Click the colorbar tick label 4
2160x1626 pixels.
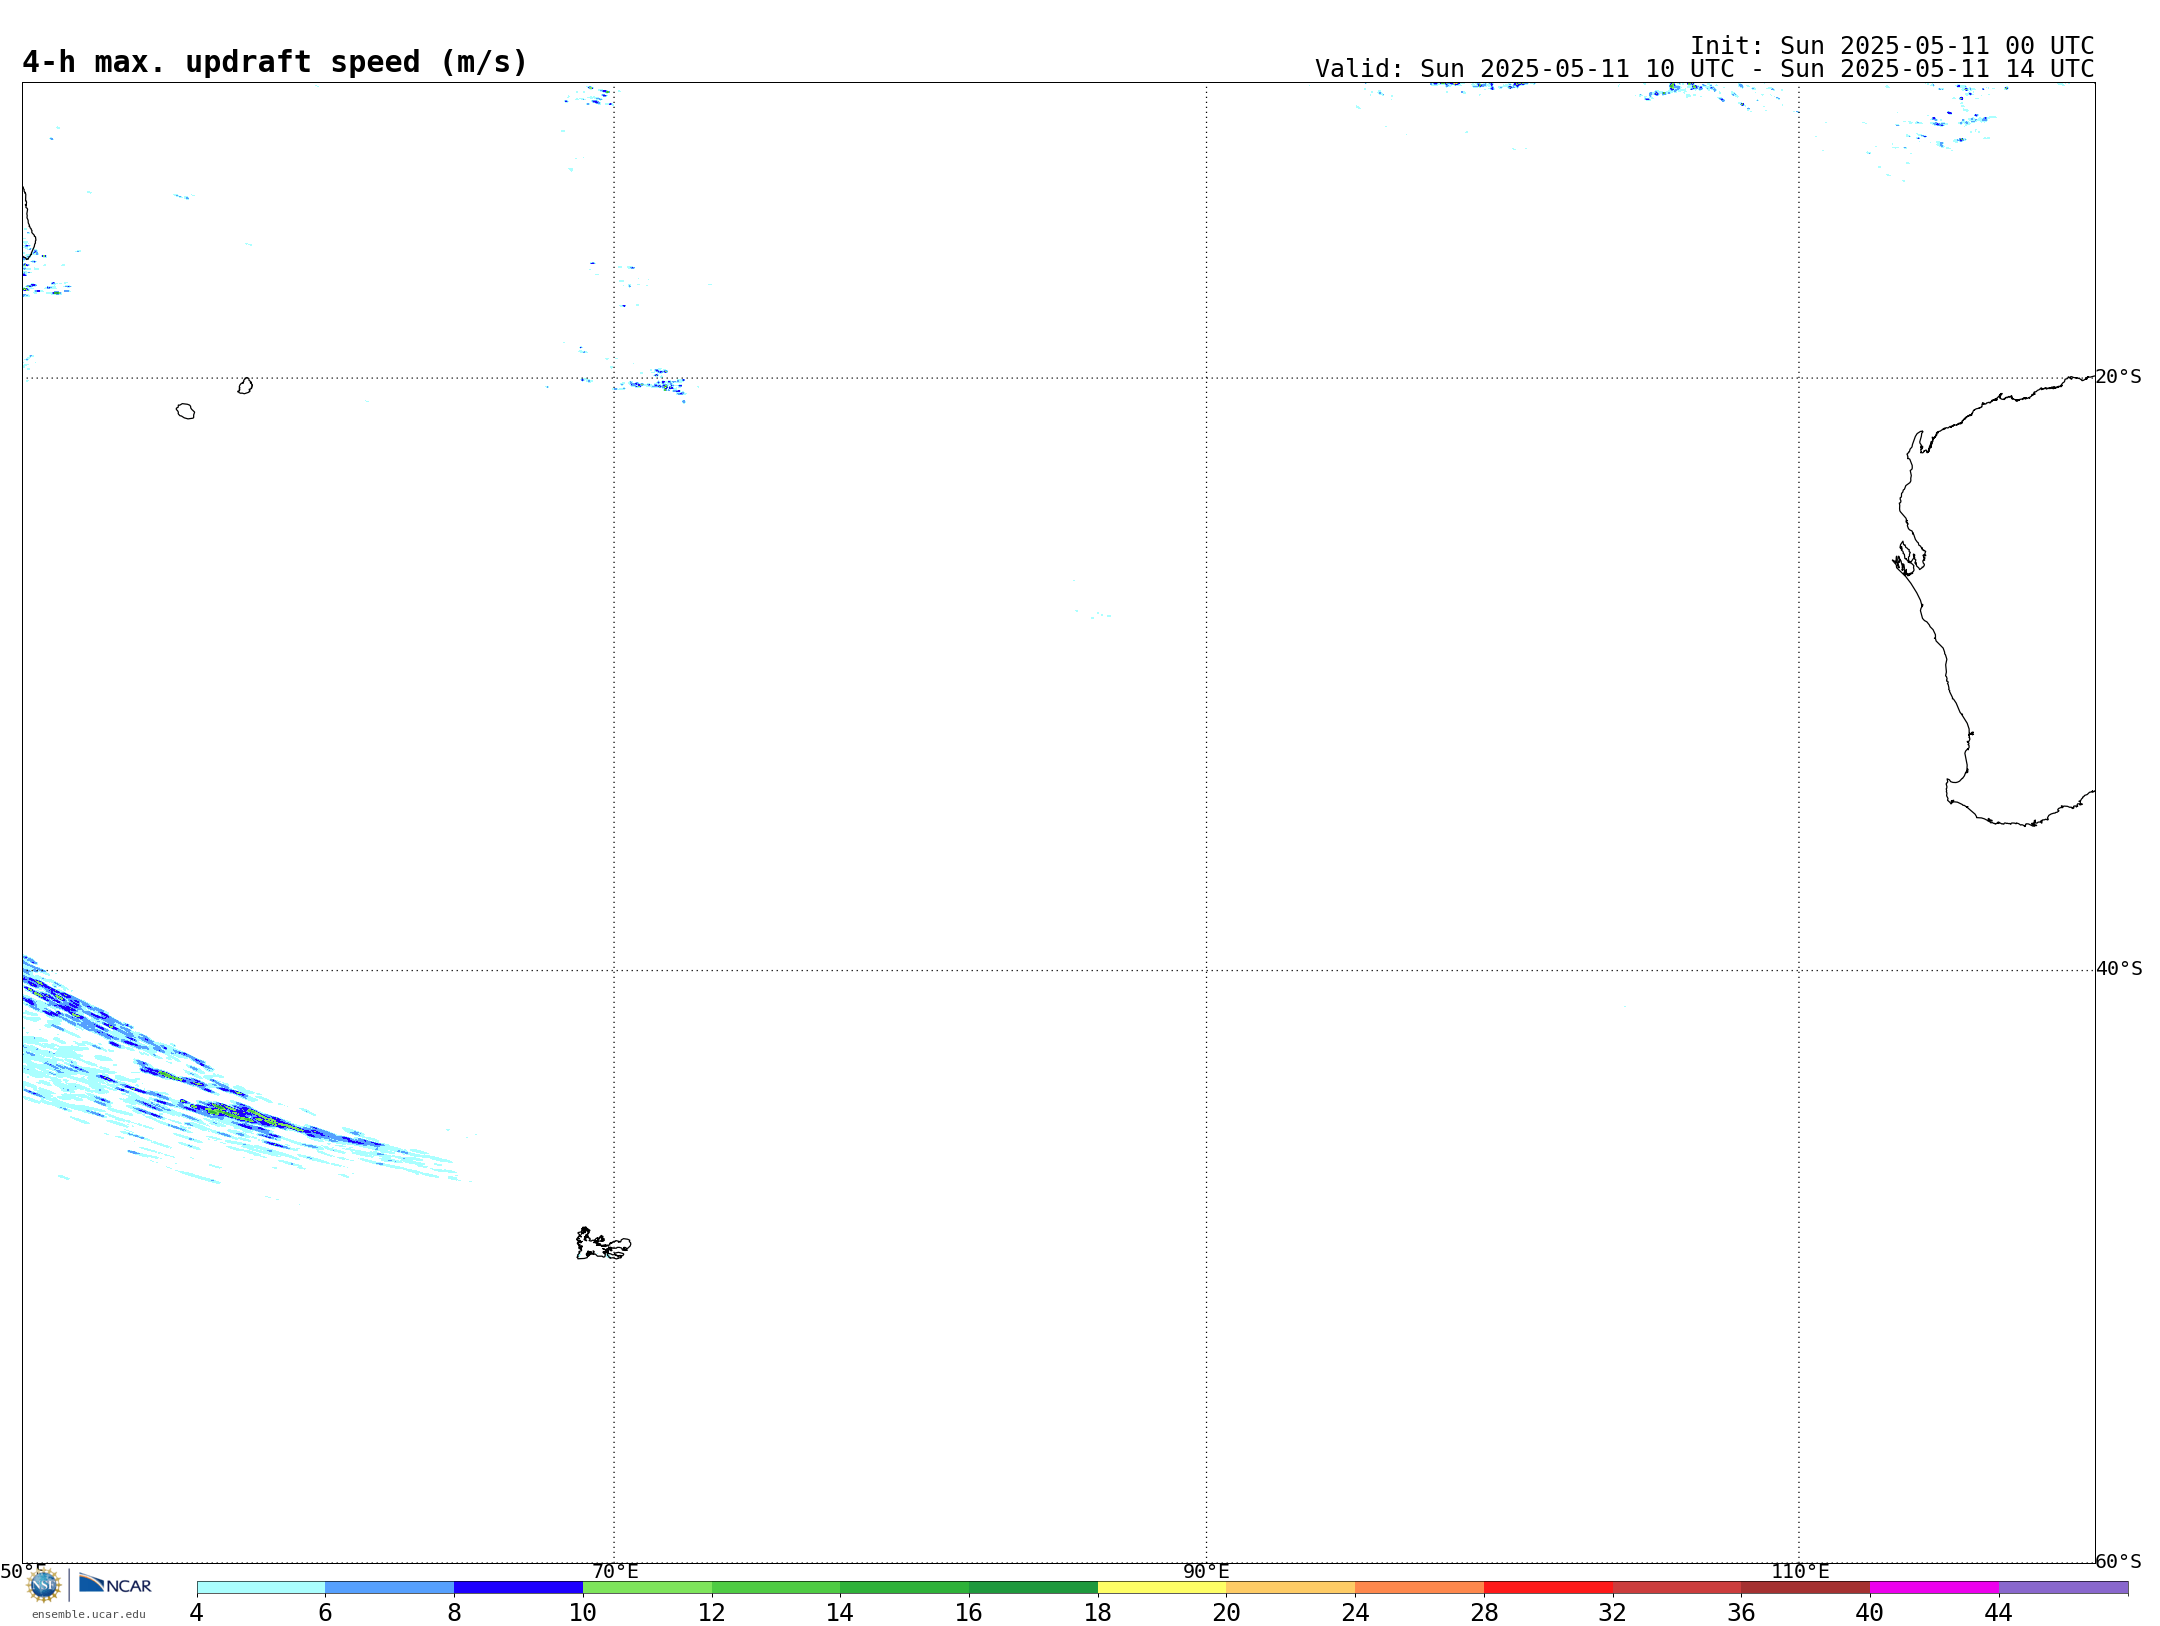click(197, 1612)
